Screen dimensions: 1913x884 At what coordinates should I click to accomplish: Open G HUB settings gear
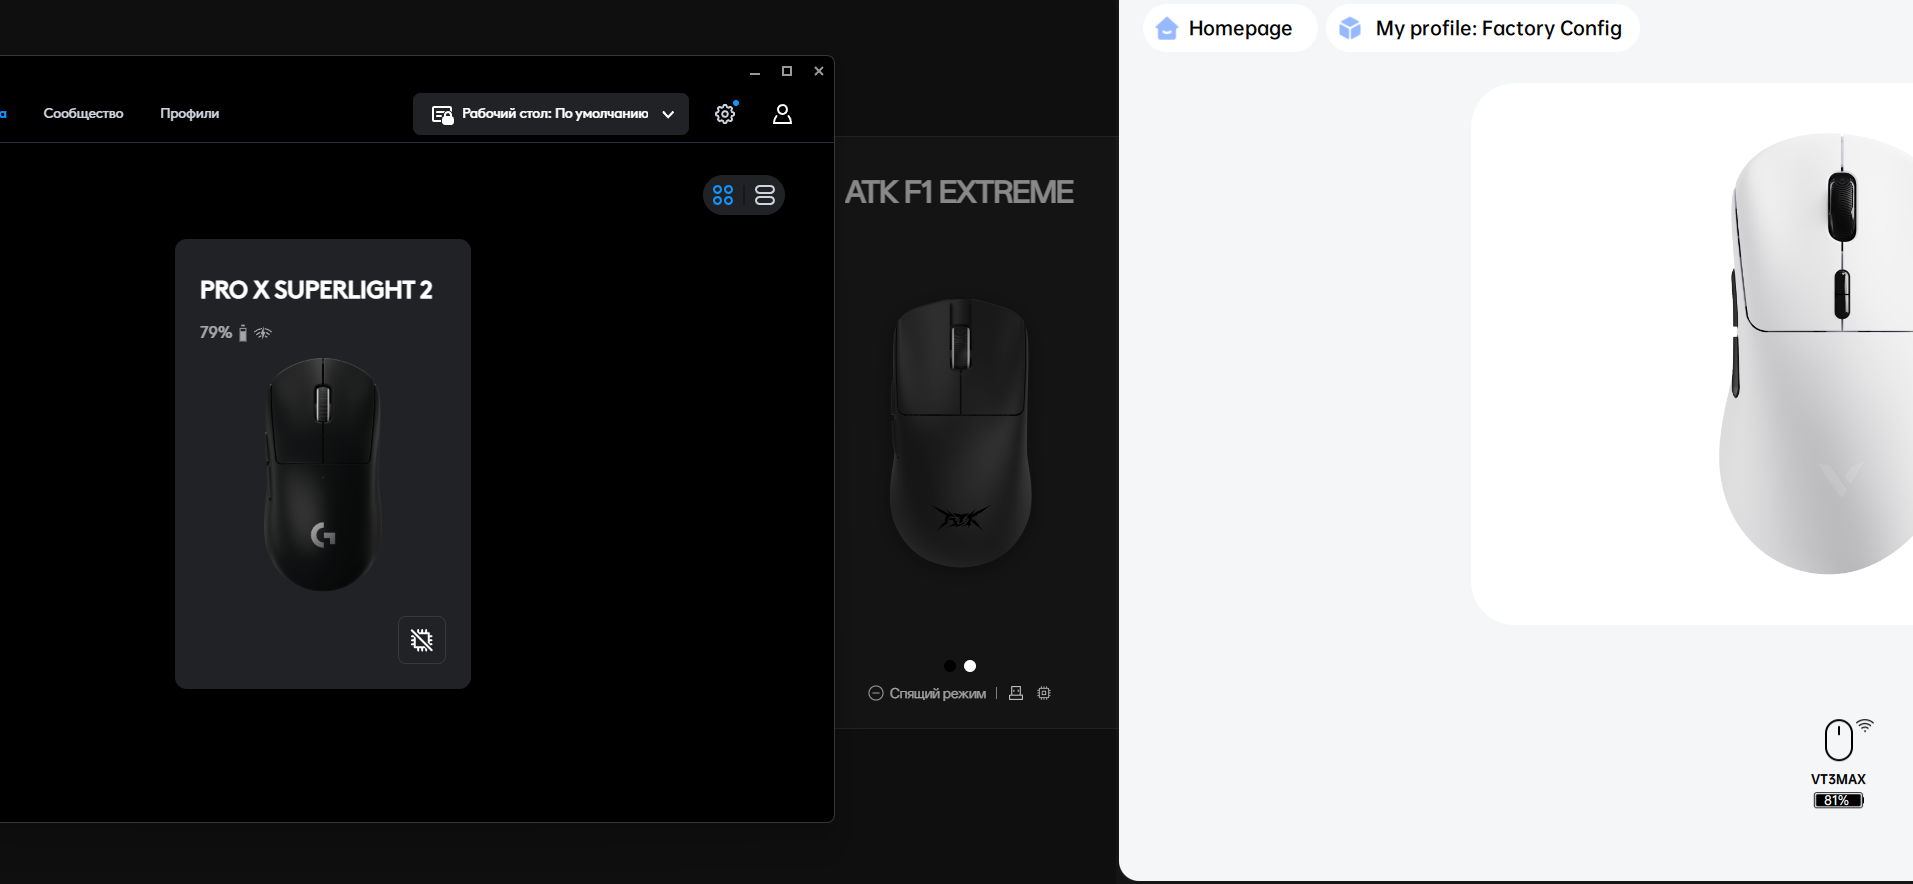coord(725,114)
